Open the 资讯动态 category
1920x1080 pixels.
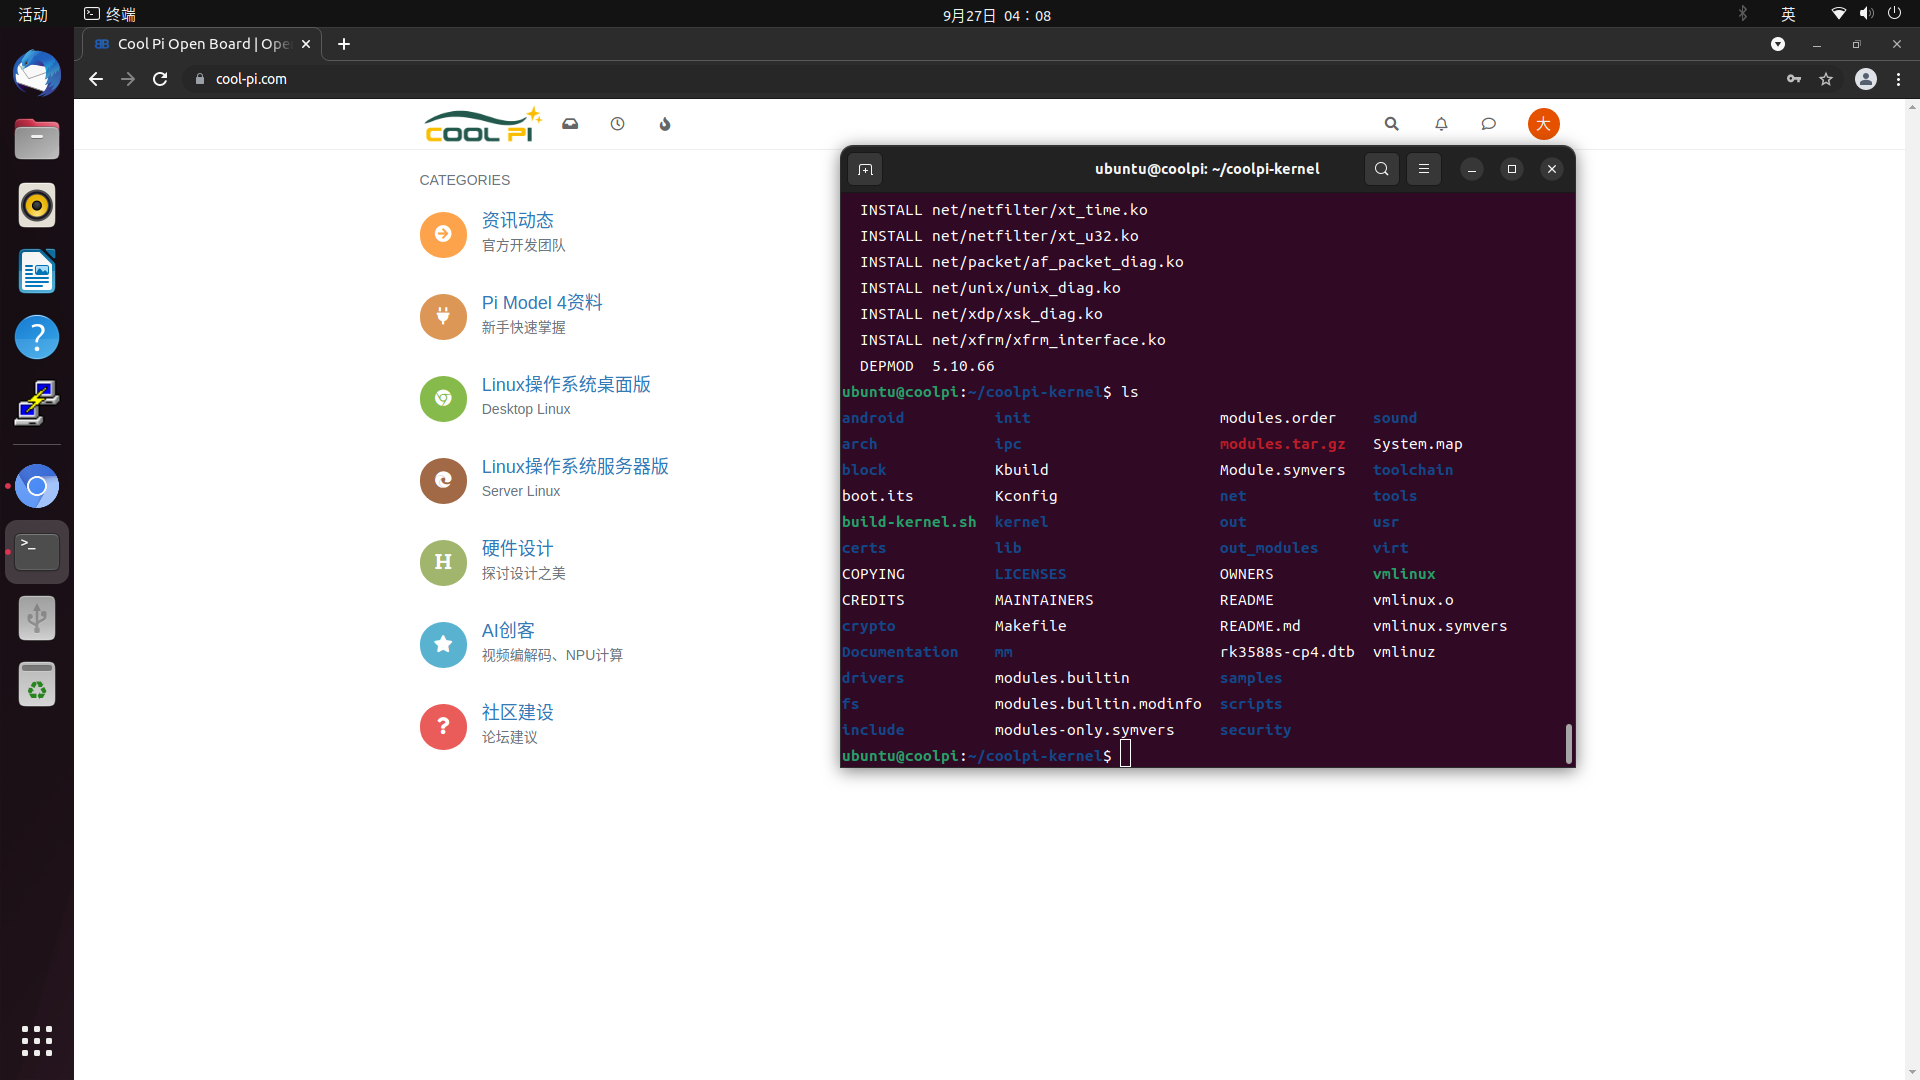(517, 220)
